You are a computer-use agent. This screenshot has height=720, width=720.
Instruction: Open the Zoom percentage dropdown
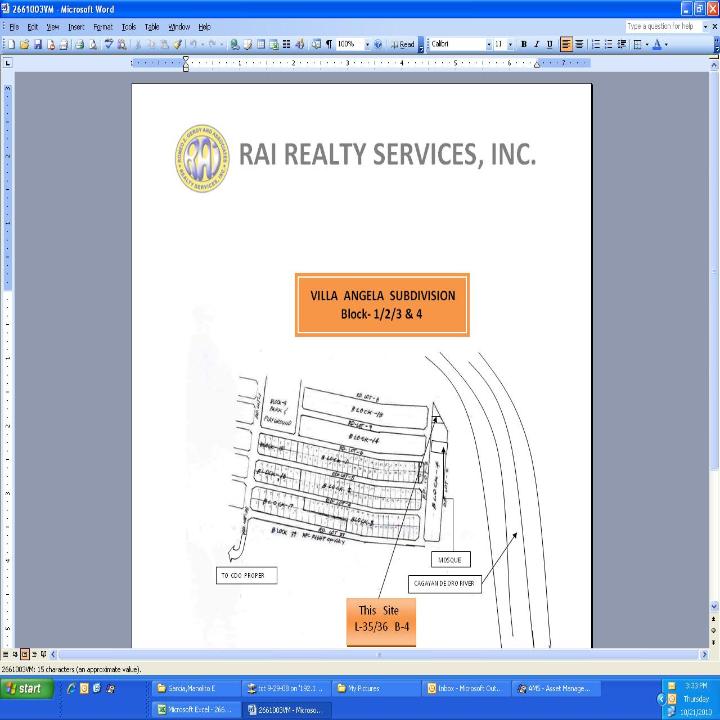[x=366, y=45]
